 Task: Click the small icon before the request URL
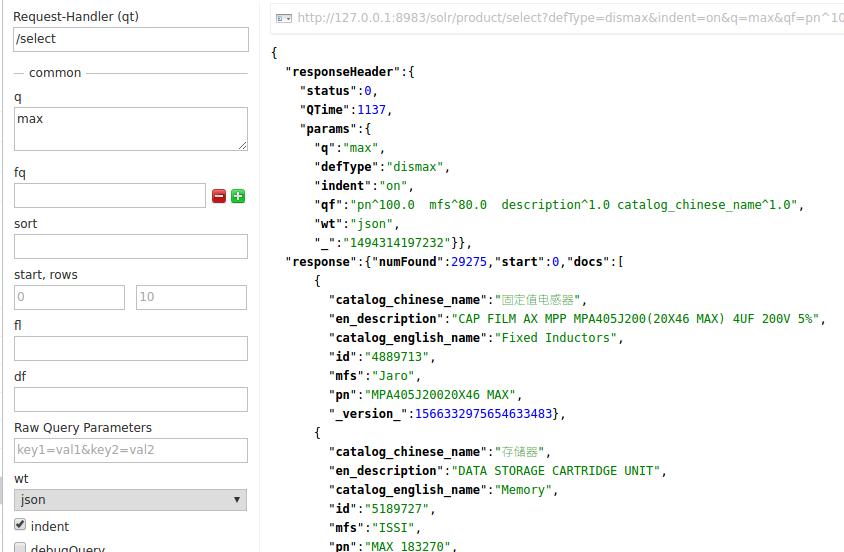[x=284, y=18]
